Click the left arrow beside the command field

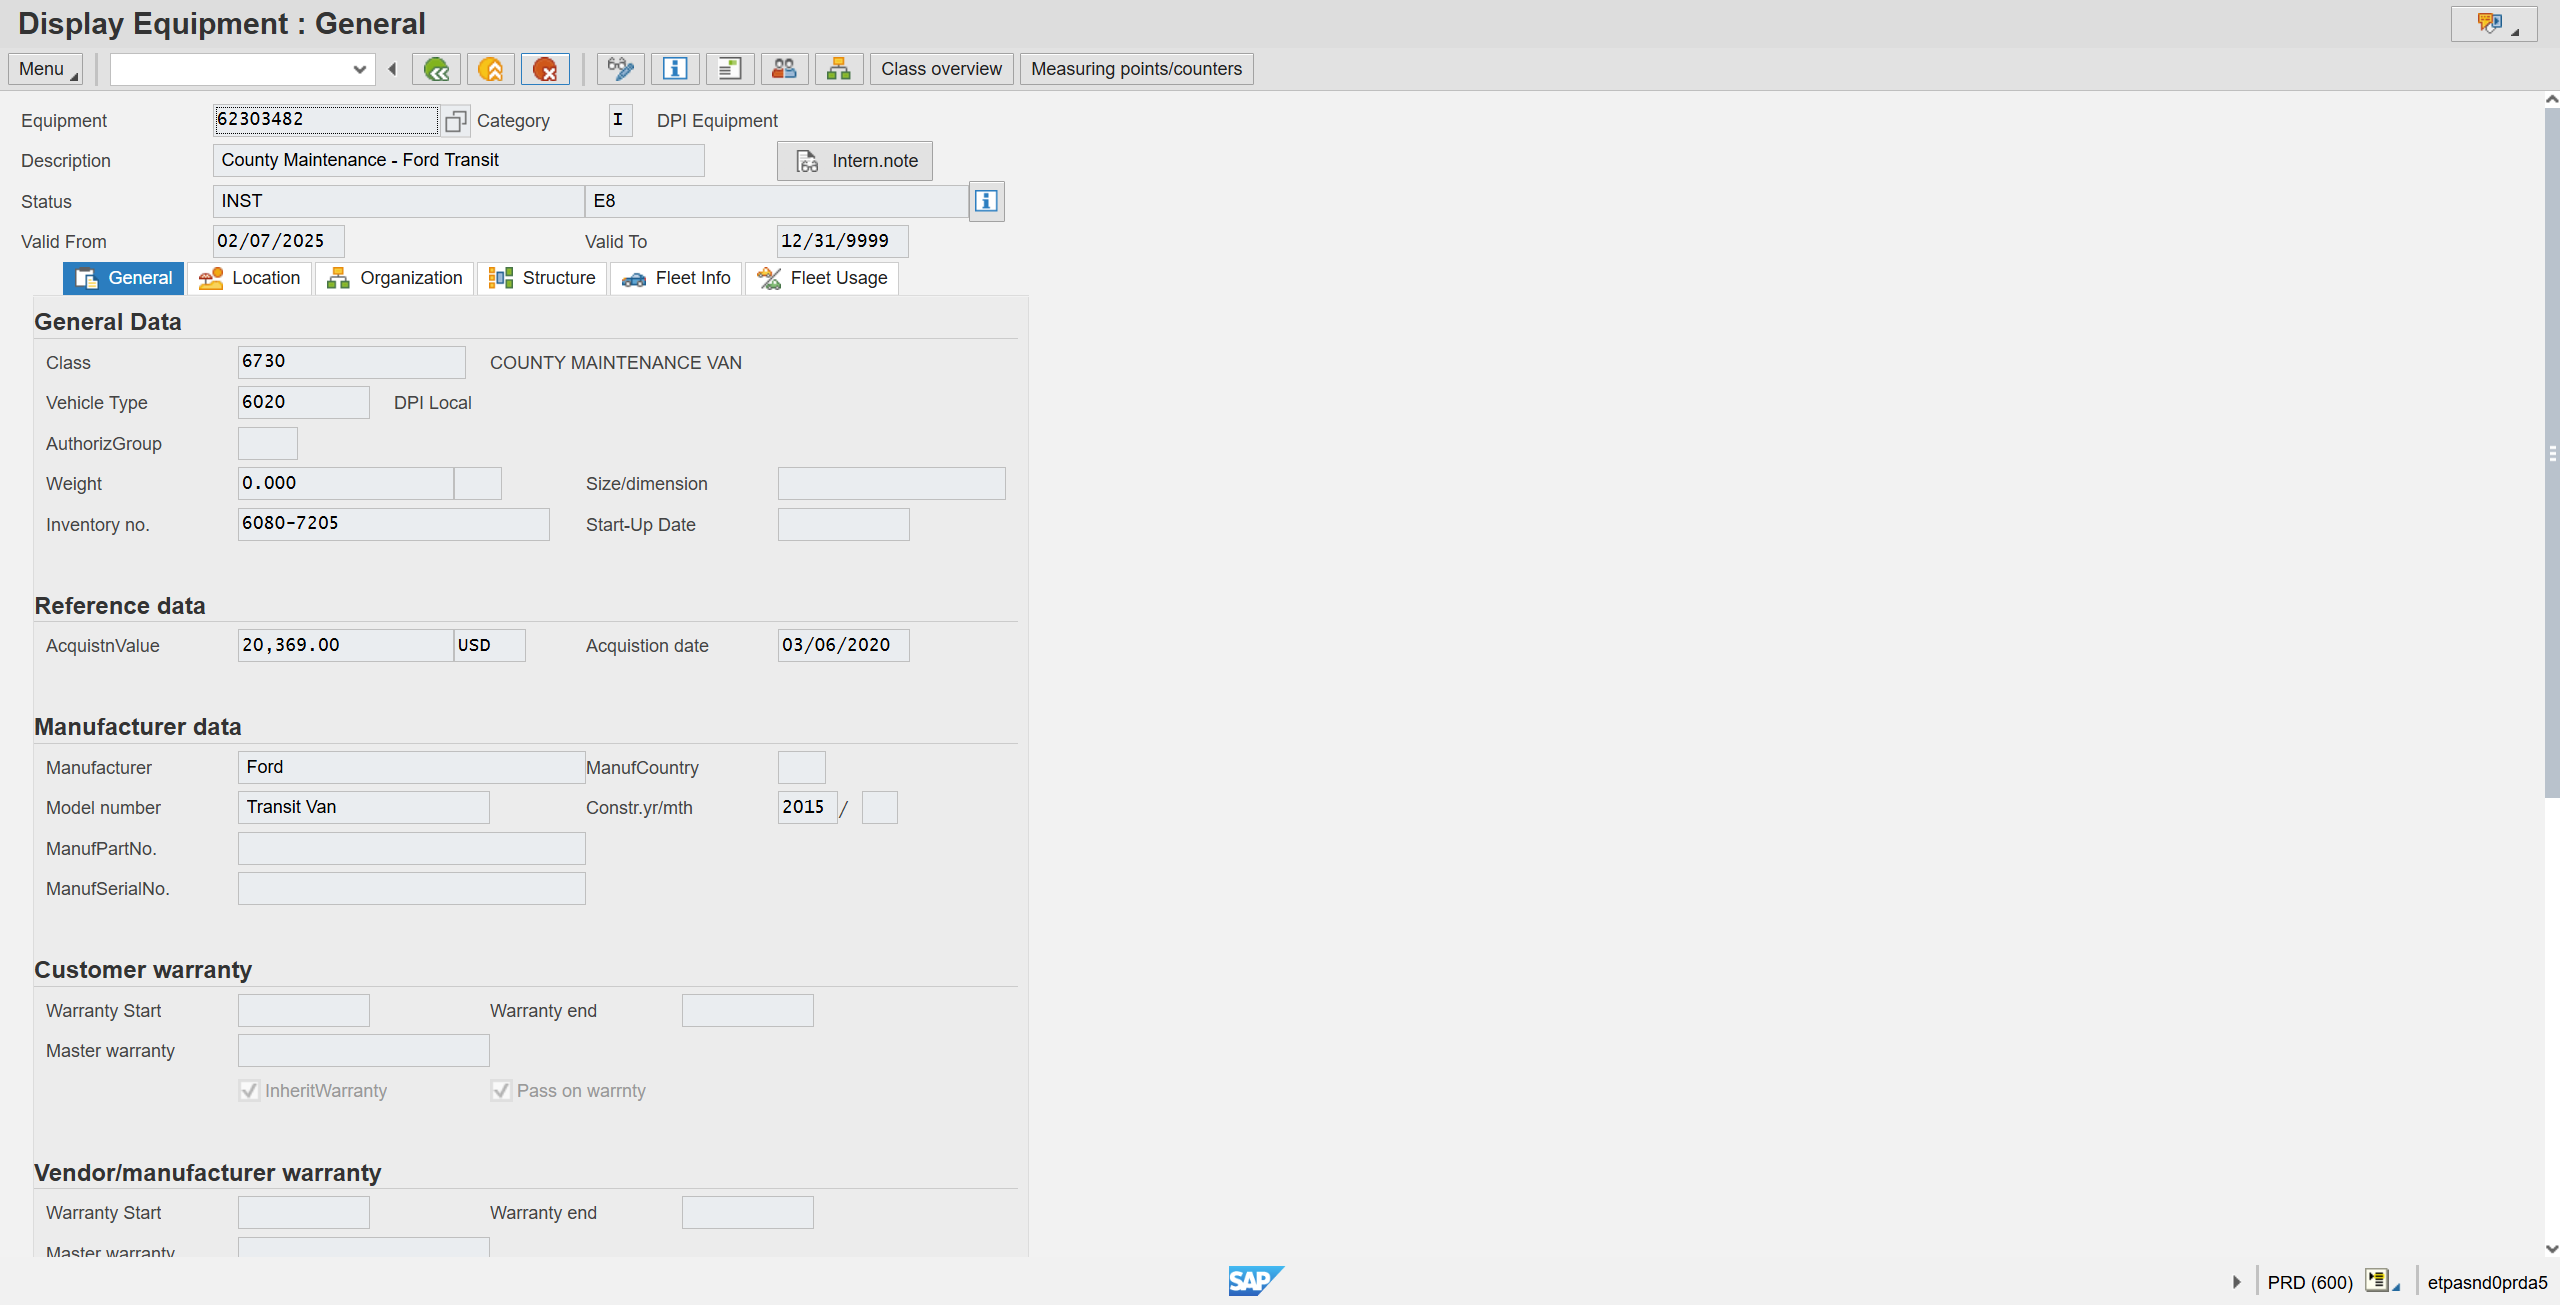point(393,69)
